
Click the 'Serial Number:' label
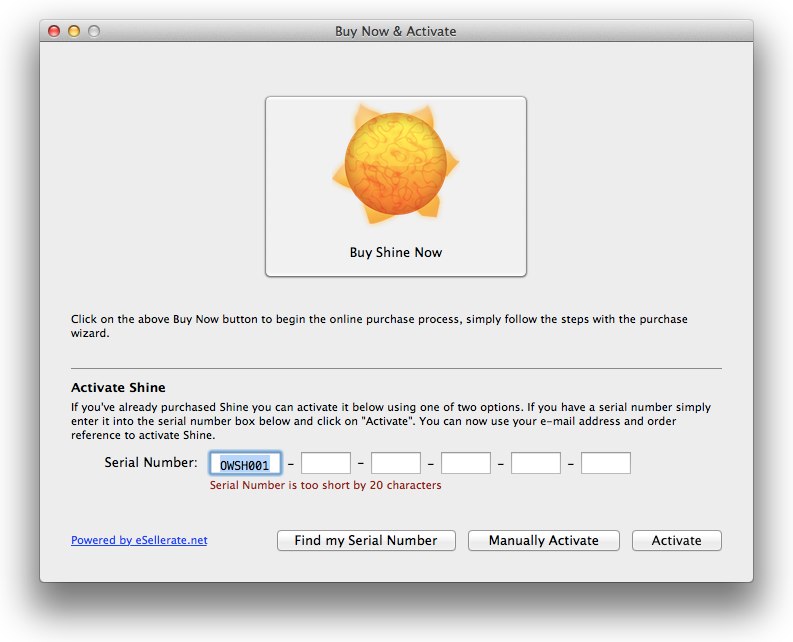[151, 462]
